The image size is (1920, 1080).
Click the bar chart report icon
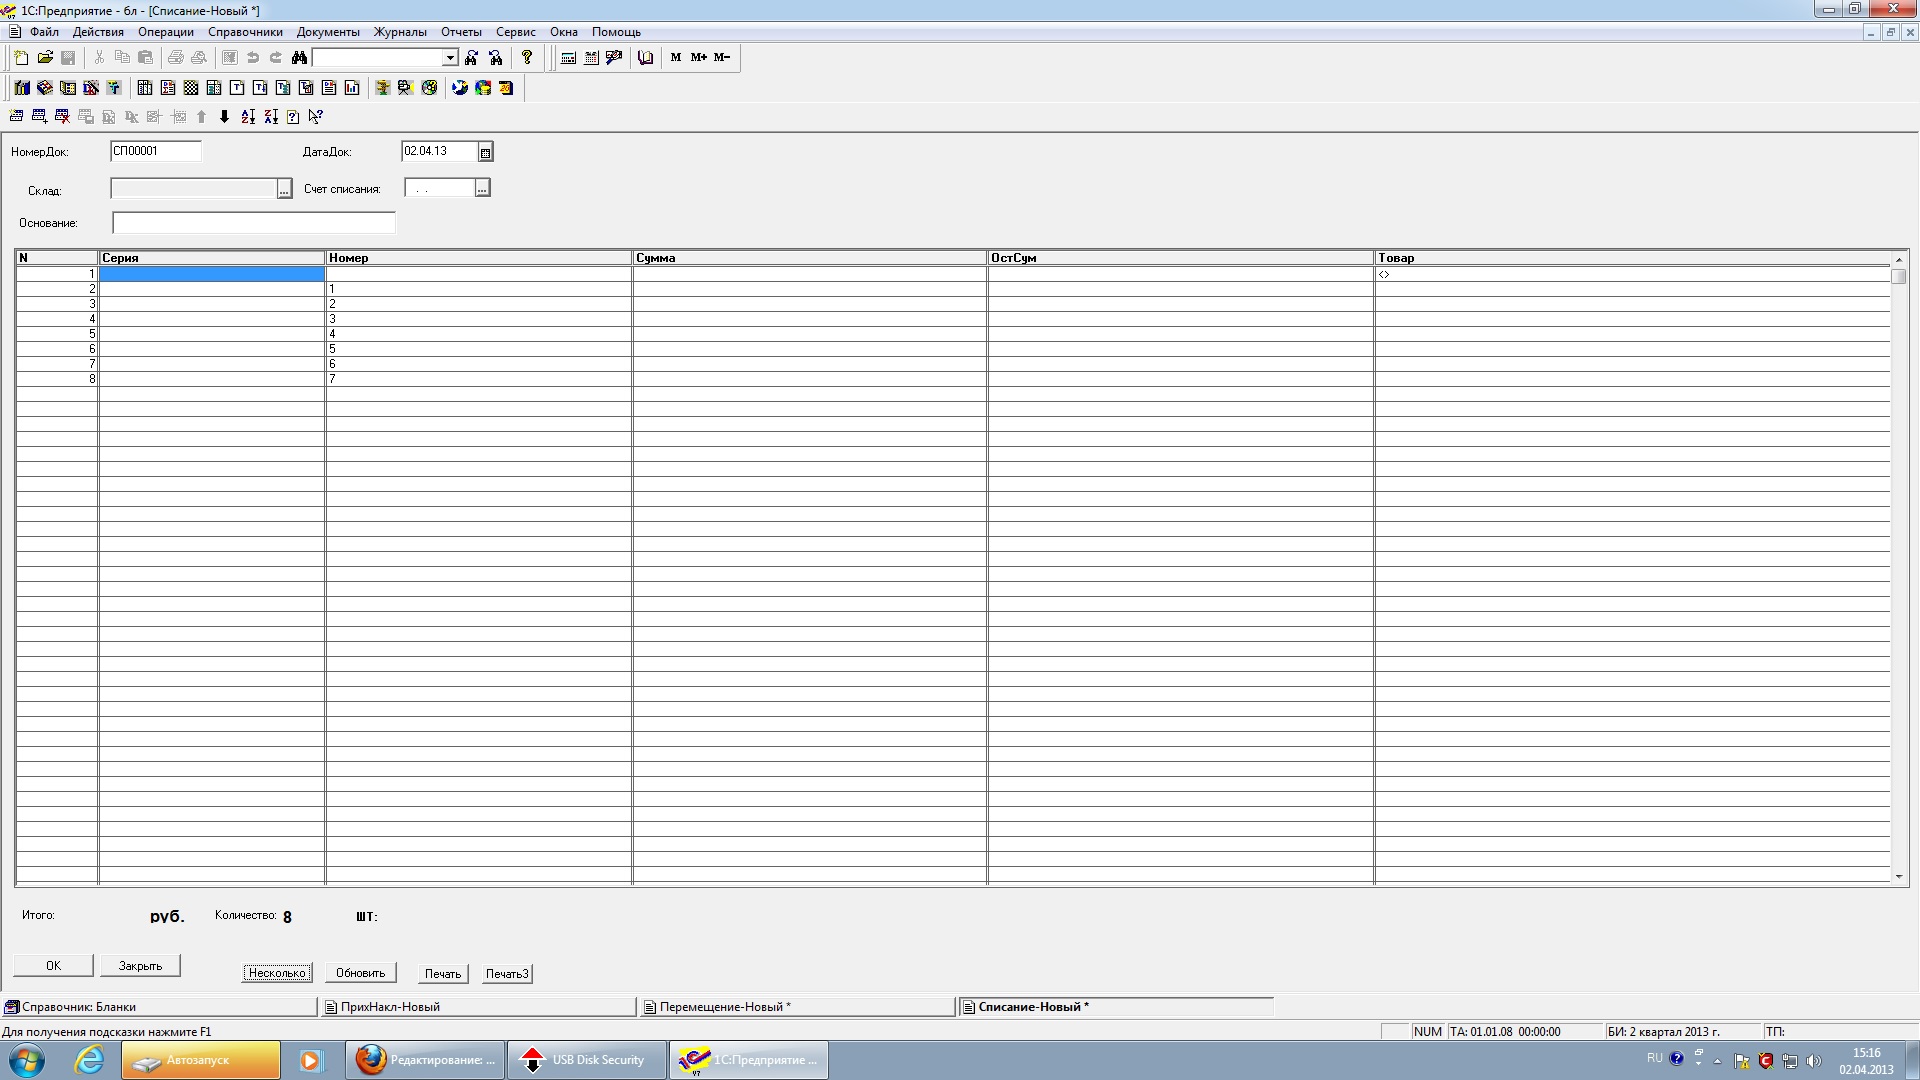tap(352, 88)
